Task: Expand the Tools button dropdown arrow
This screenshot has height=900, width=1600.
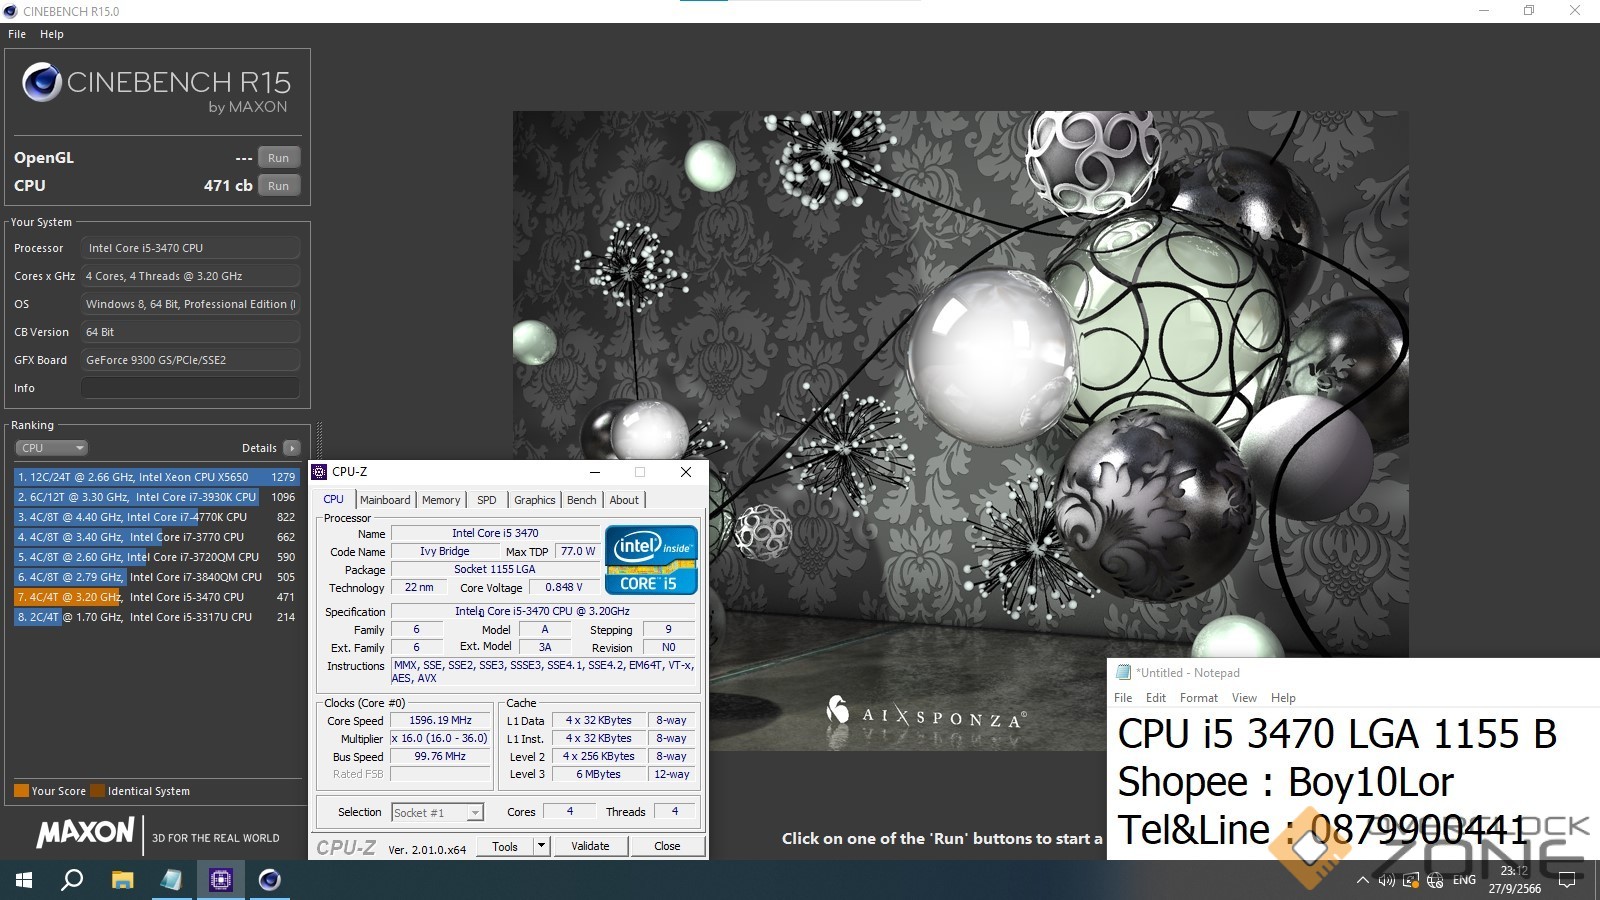Action: point(541,846)
